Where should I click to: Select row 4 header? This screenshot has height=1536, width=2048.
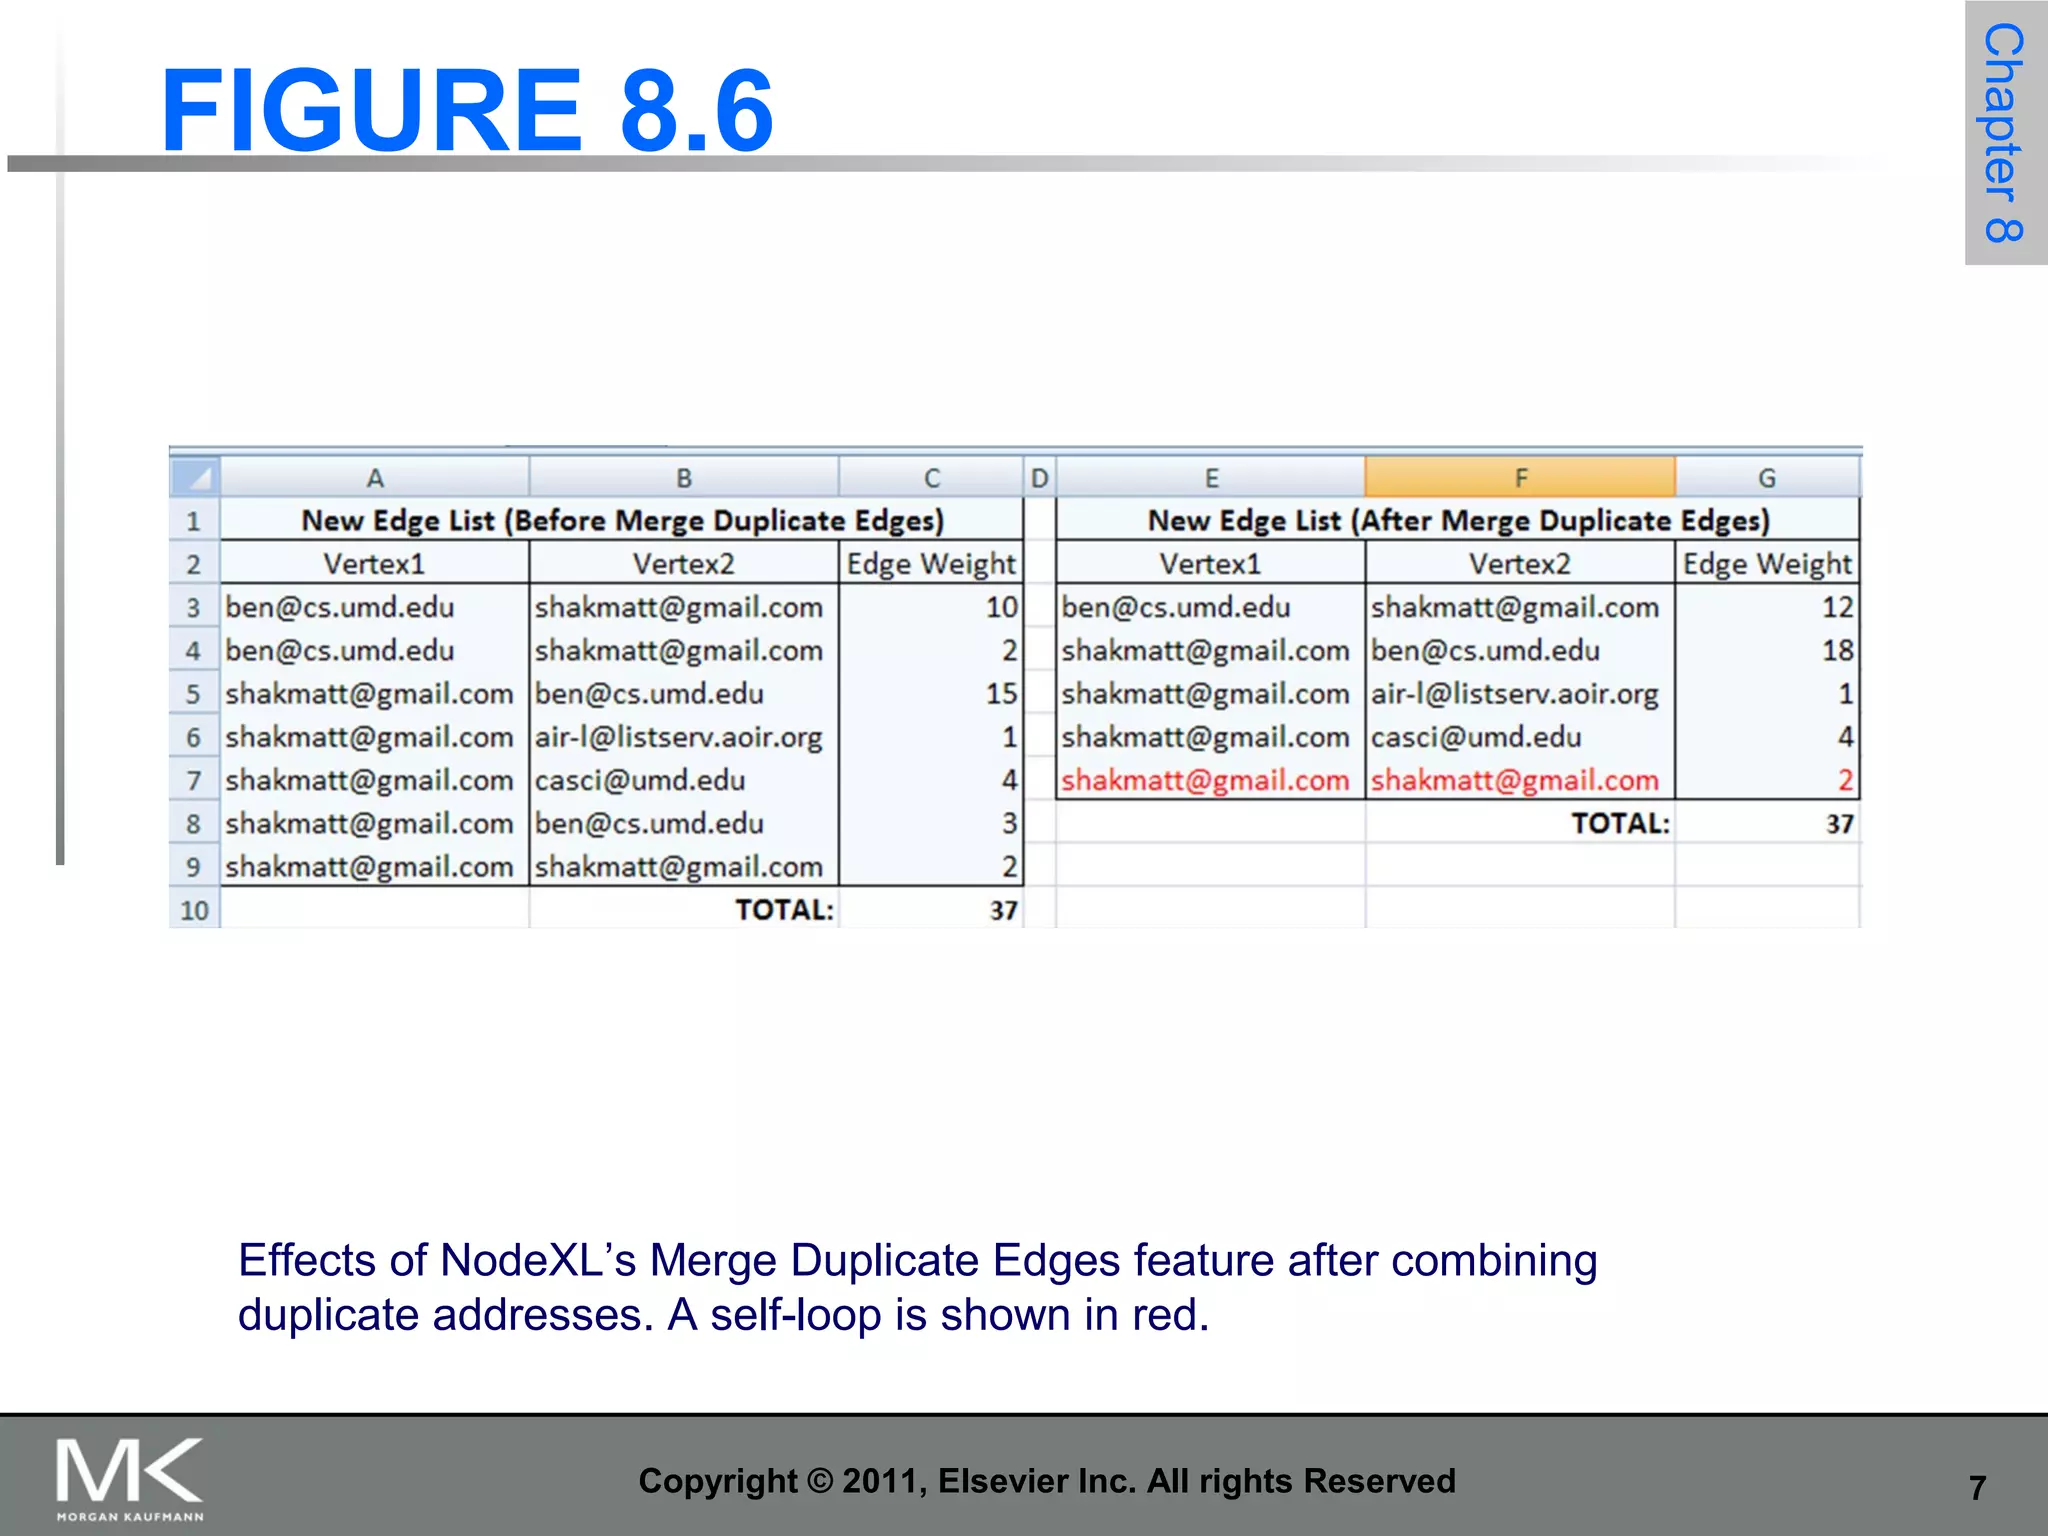[194, 651]
